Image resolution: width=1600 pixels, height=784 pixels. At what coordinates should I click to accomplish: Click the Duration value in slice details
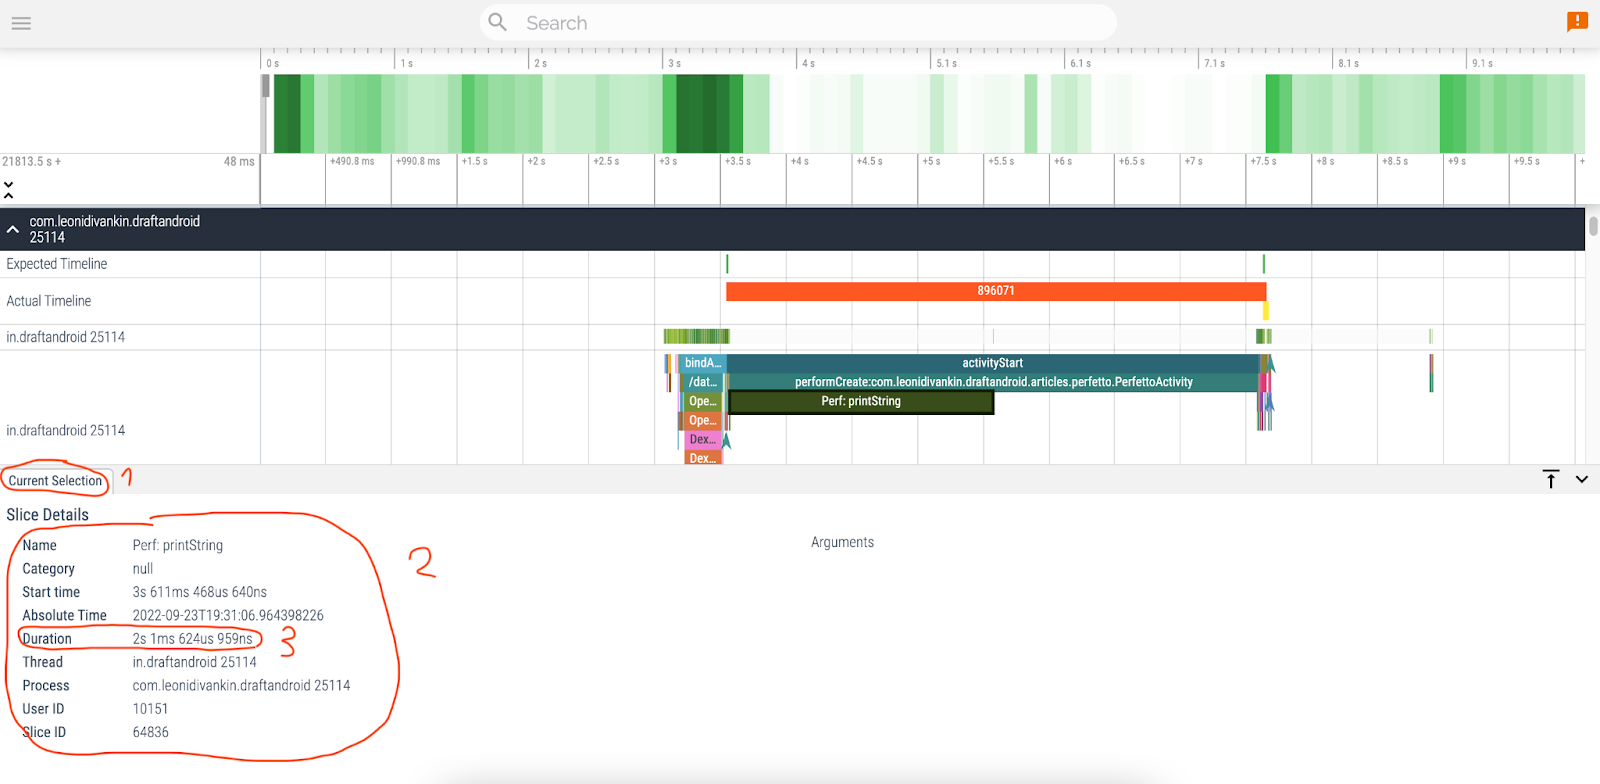193,639
